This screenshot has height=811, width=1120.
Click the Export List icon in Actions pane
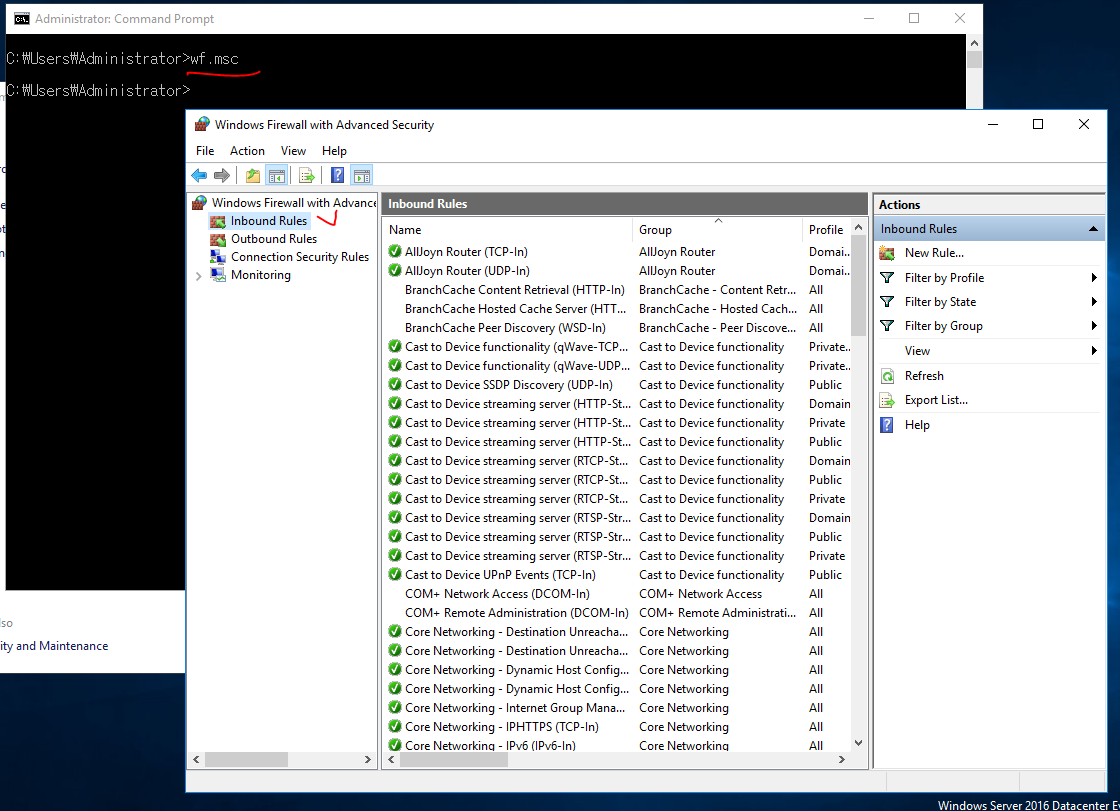tap(887, 400)
